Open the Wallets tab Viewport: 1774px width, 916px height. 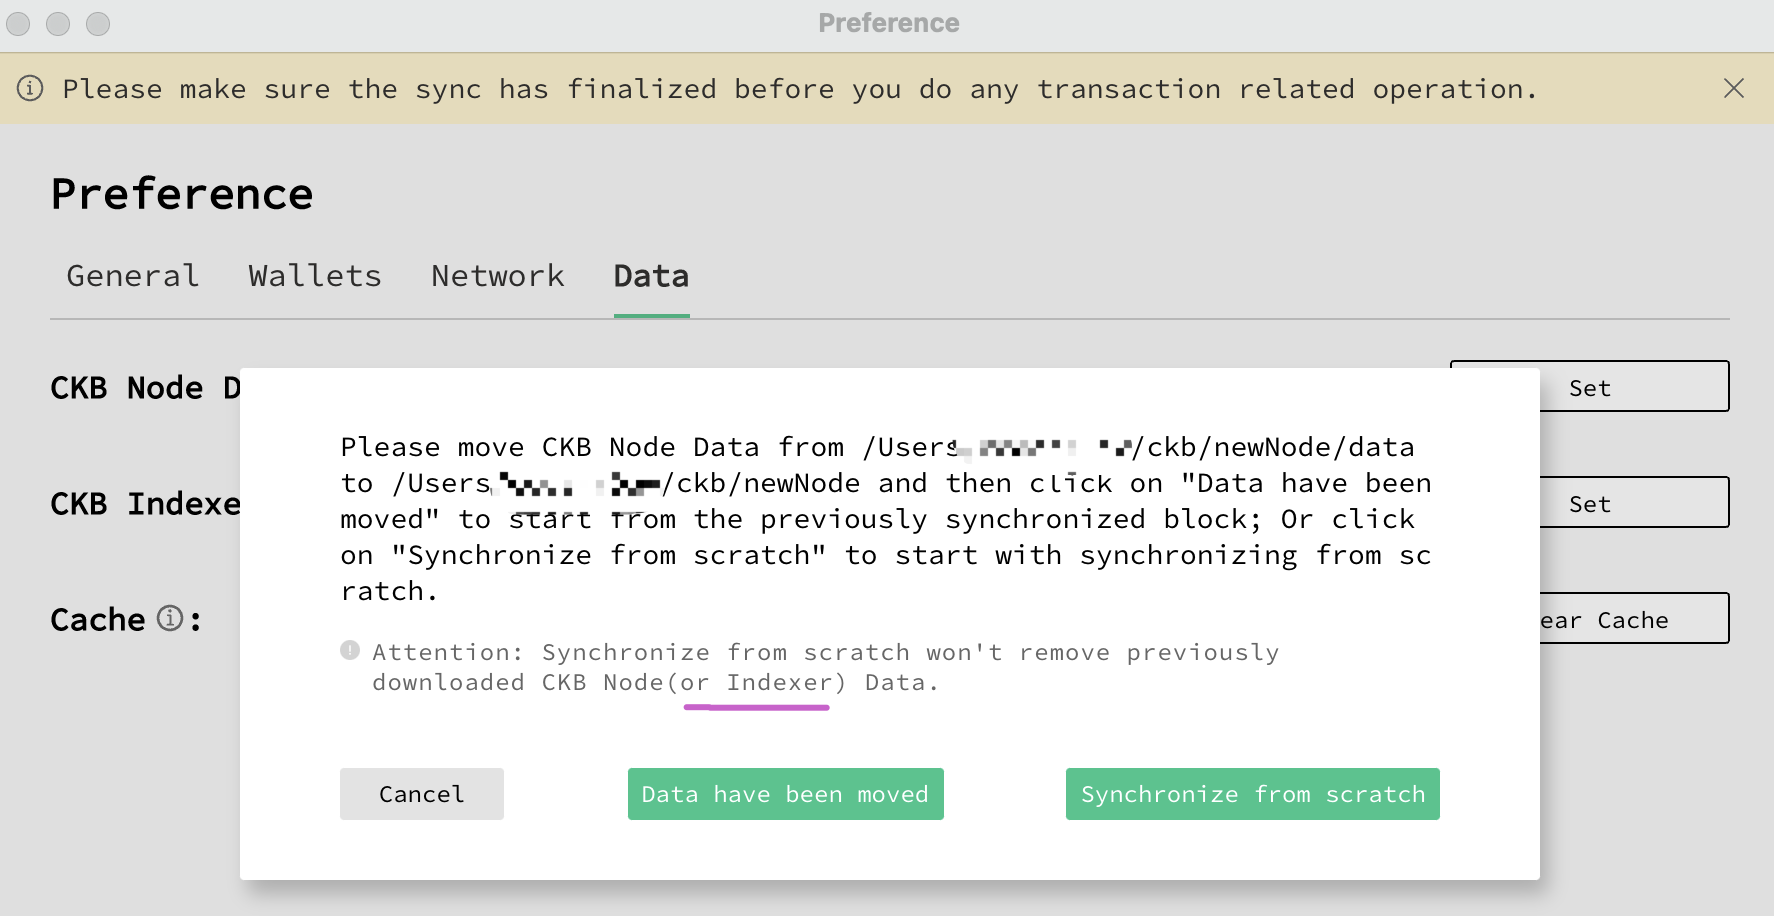(314, 276)
